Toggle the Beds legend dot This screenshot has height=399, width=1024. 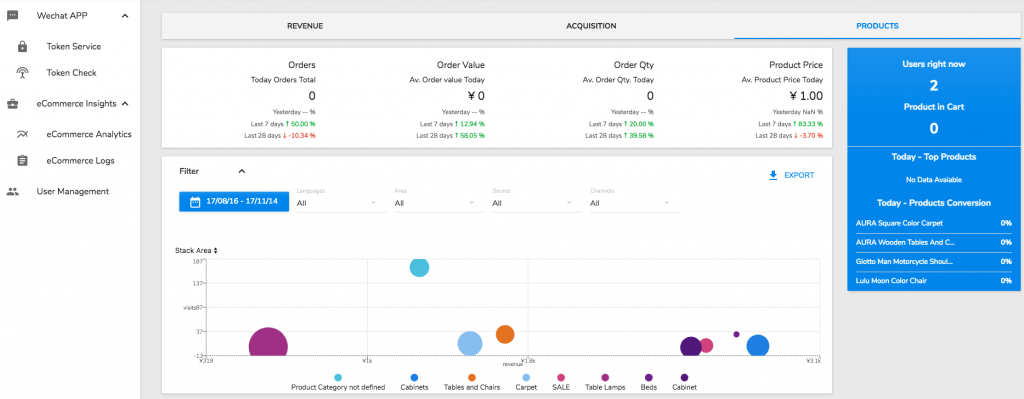pyautogui.click(x=648, y=377)
